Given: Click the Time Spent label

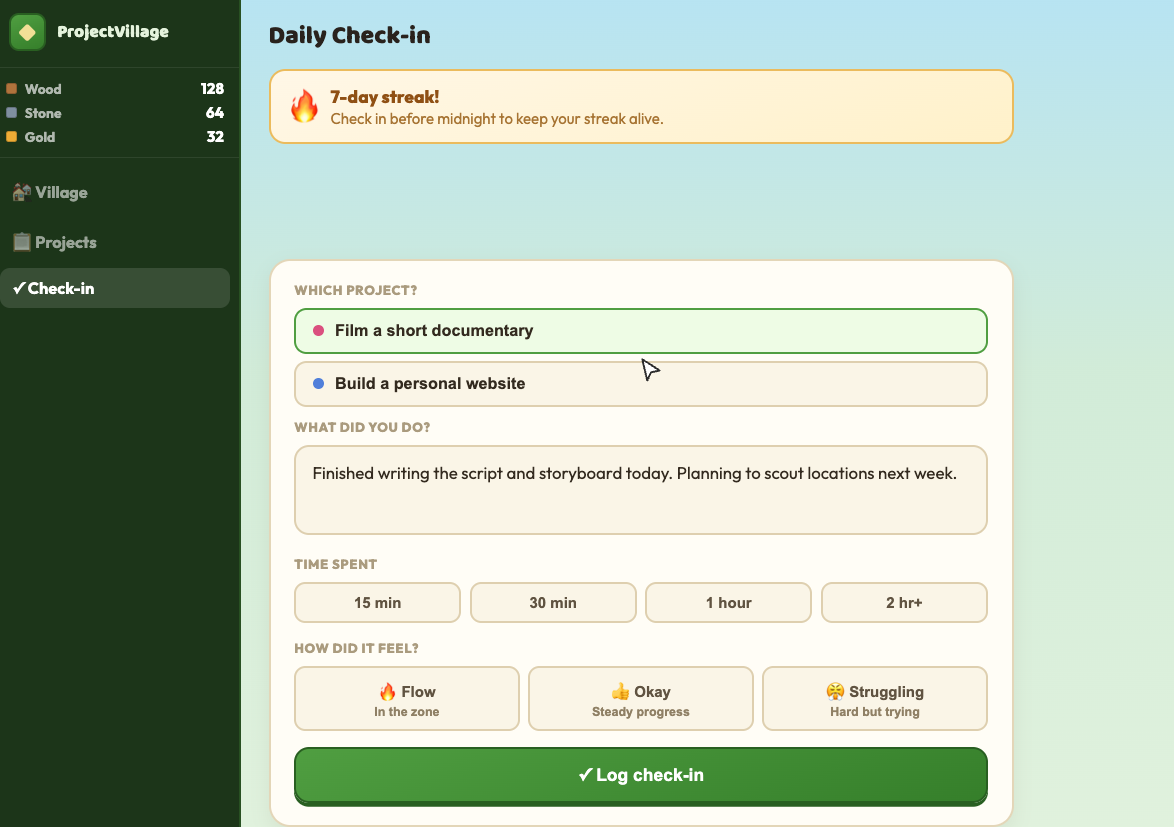Looking at the screenshot, I should (335, 564).
